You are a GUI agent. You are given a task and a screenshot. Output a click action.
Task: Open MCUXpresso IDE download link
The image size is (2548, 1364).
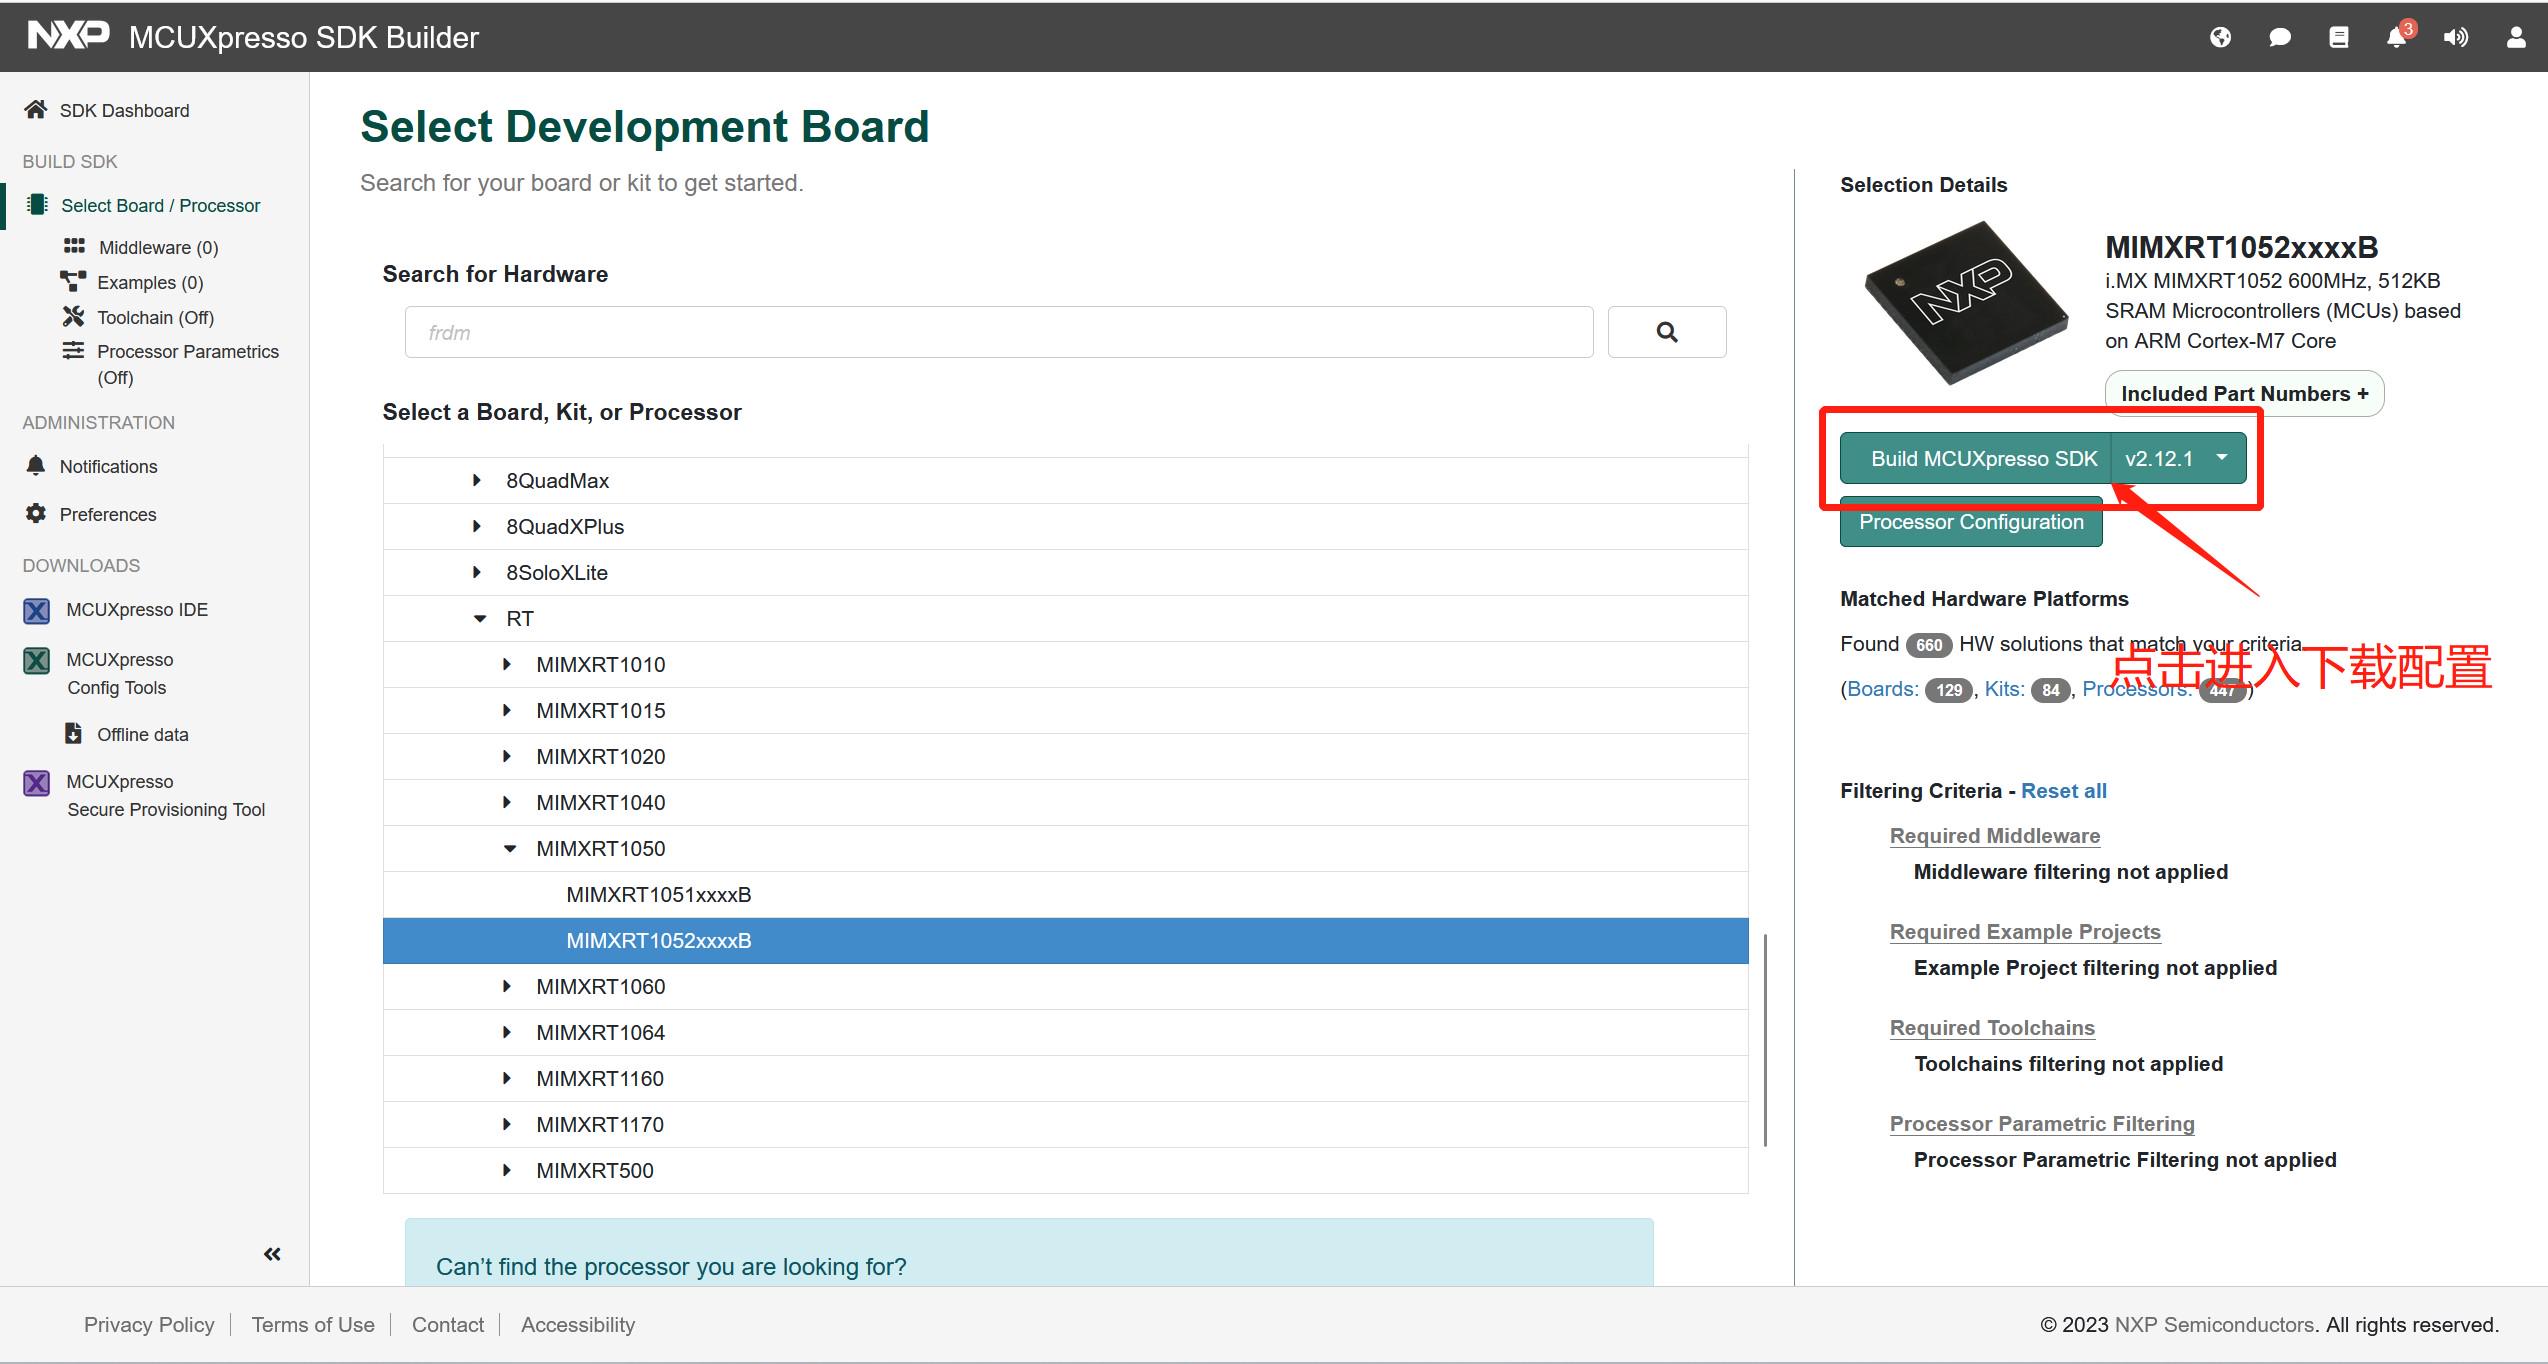pos(136,610)
